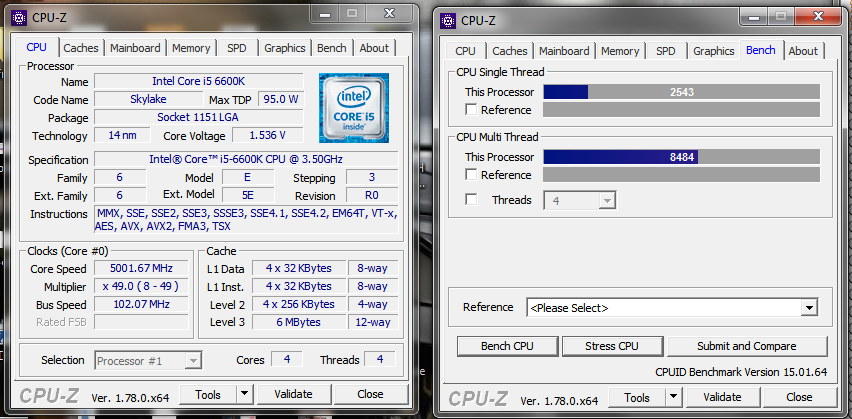852x419 pixels.
Task: Click the Multiplier value x 49.0 (8 - 49)
Action: coord(141,286)
